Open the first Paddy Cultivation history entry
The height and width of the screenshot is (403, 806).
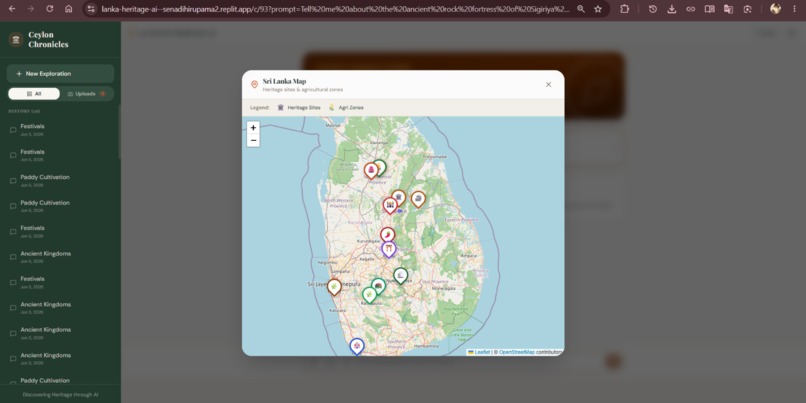point(61,180)
